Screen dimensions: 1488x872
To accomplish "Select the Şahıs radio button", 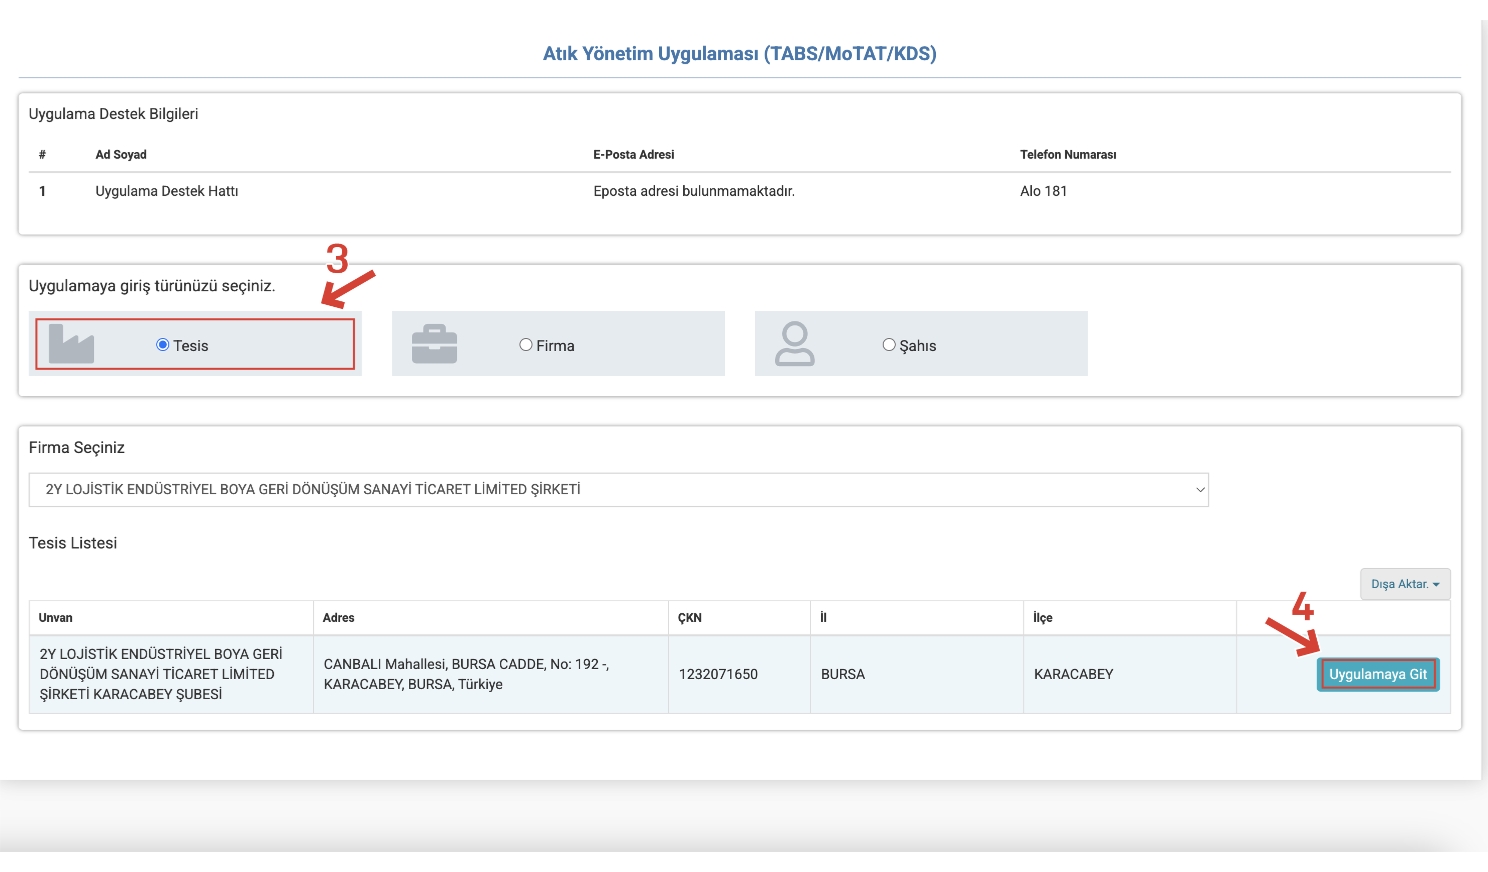I will (889, 345).
